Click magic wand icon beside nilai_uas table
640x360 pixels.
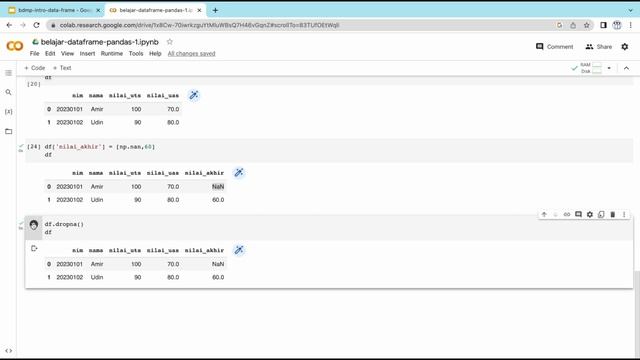pos(194,96)
